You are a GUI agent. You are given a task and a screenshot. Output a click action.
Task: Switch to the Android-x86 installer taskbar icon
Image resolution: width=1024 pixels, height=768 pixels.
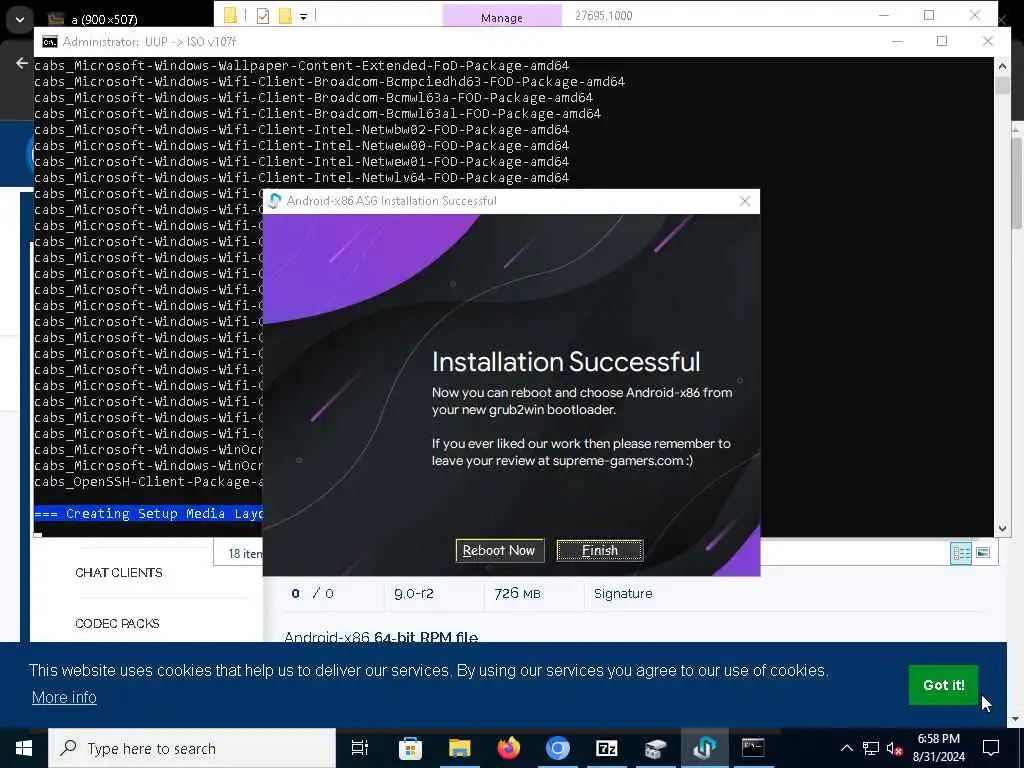click(704, 748)
